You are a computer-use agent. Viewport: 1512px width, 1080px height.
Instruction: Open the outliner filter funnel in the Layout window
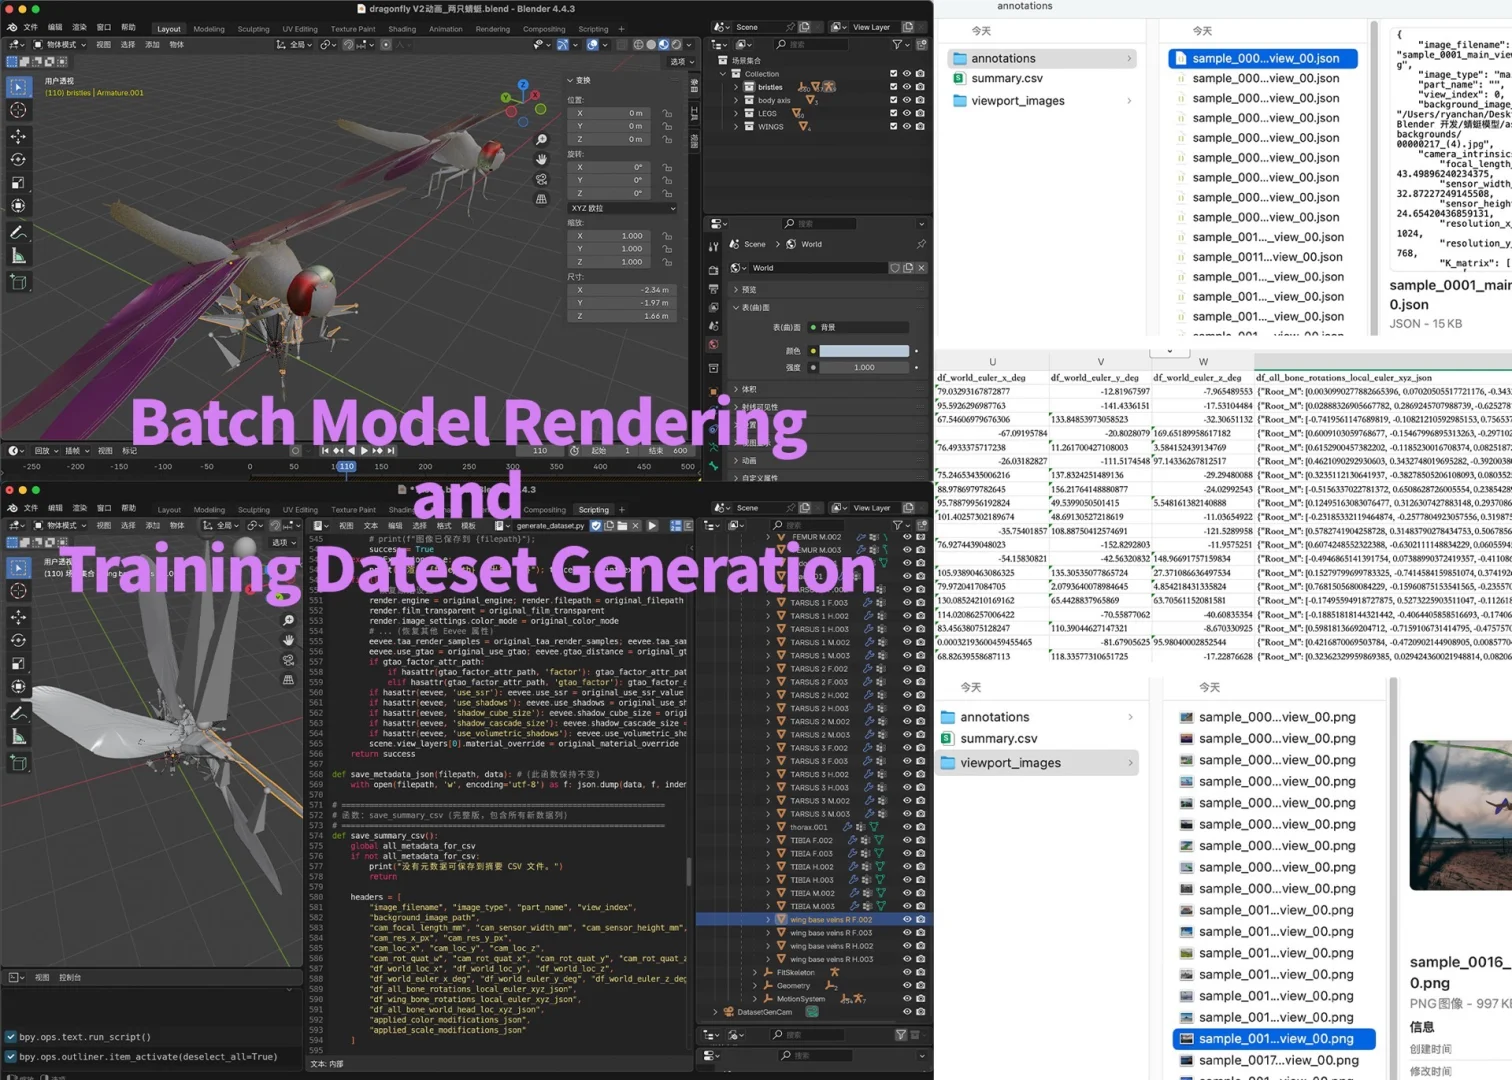click(x=897, y=44)
